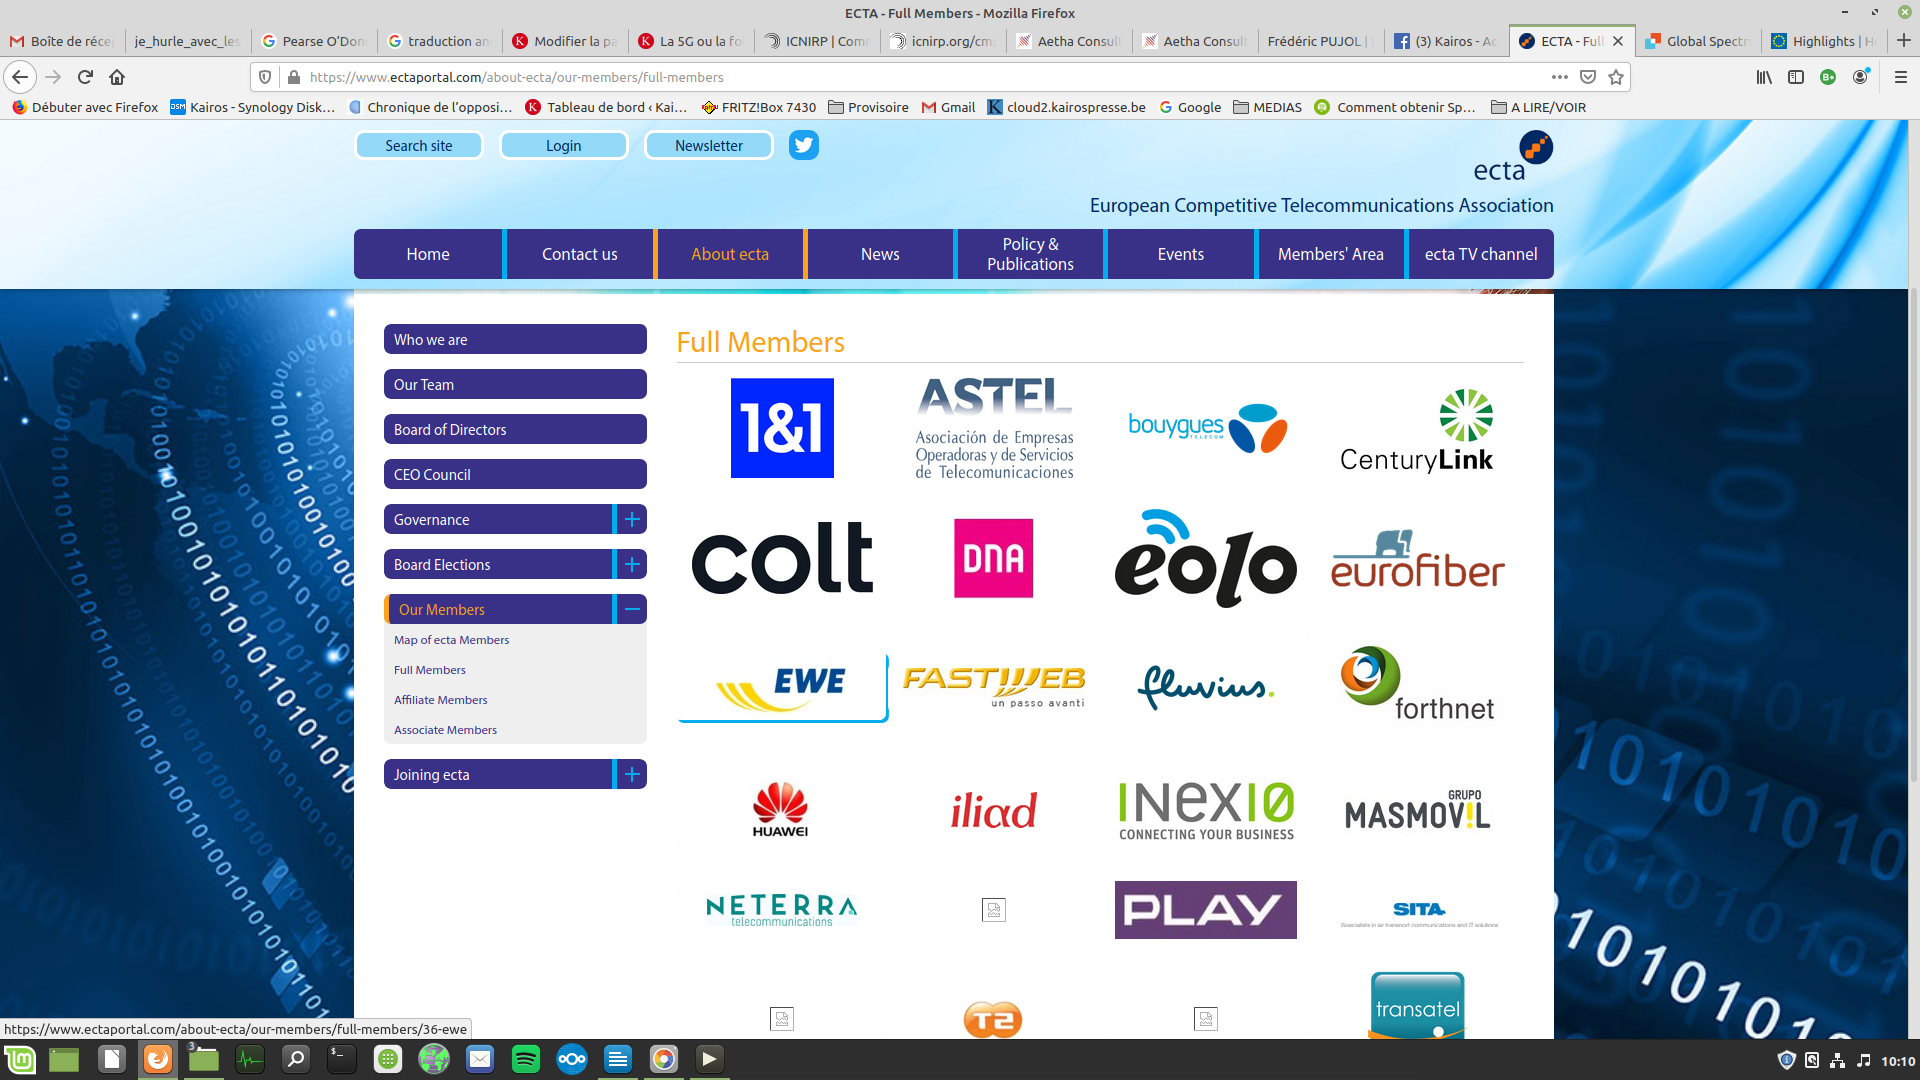The image size is (1920, 1080).
Task: Open Our Team sidebar link
Action: (x=515, y=384)
